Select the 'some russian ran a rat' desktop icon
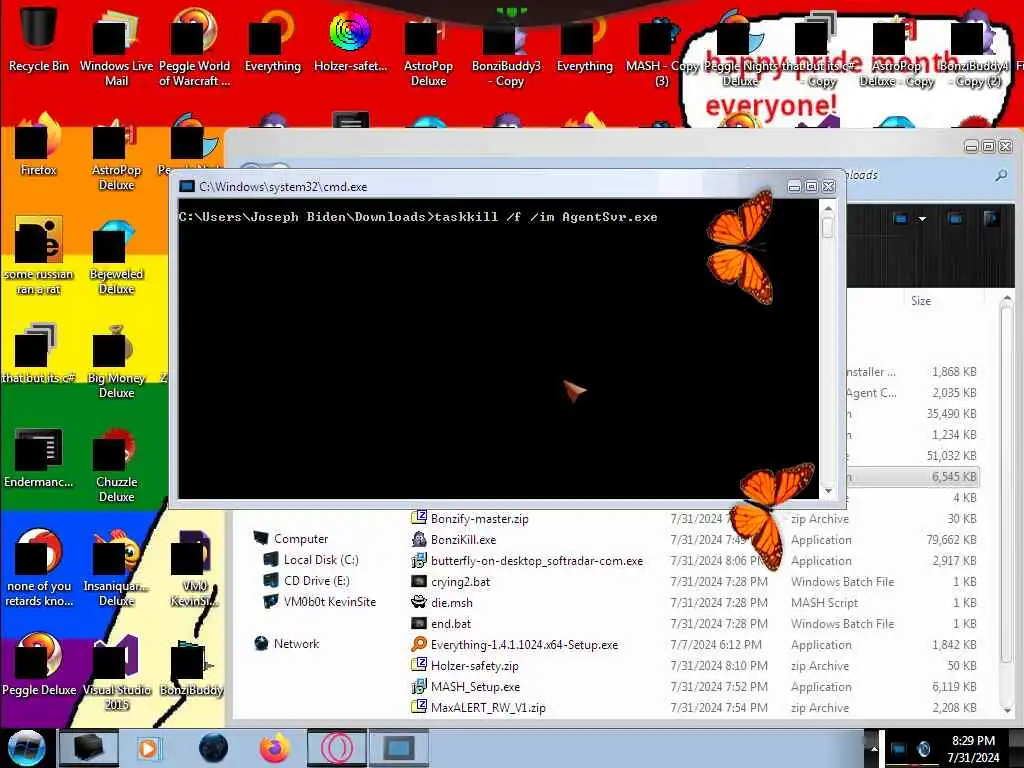The width and height of the screenshot is (1024, 768). [39, 256]
